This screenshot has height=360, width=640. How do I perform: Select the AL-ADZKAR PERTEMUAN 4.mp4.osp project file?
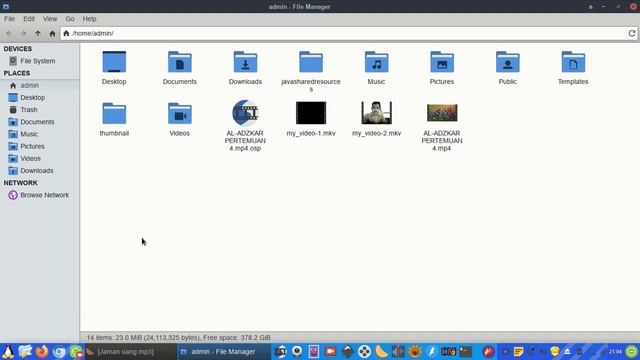point(245,113)
